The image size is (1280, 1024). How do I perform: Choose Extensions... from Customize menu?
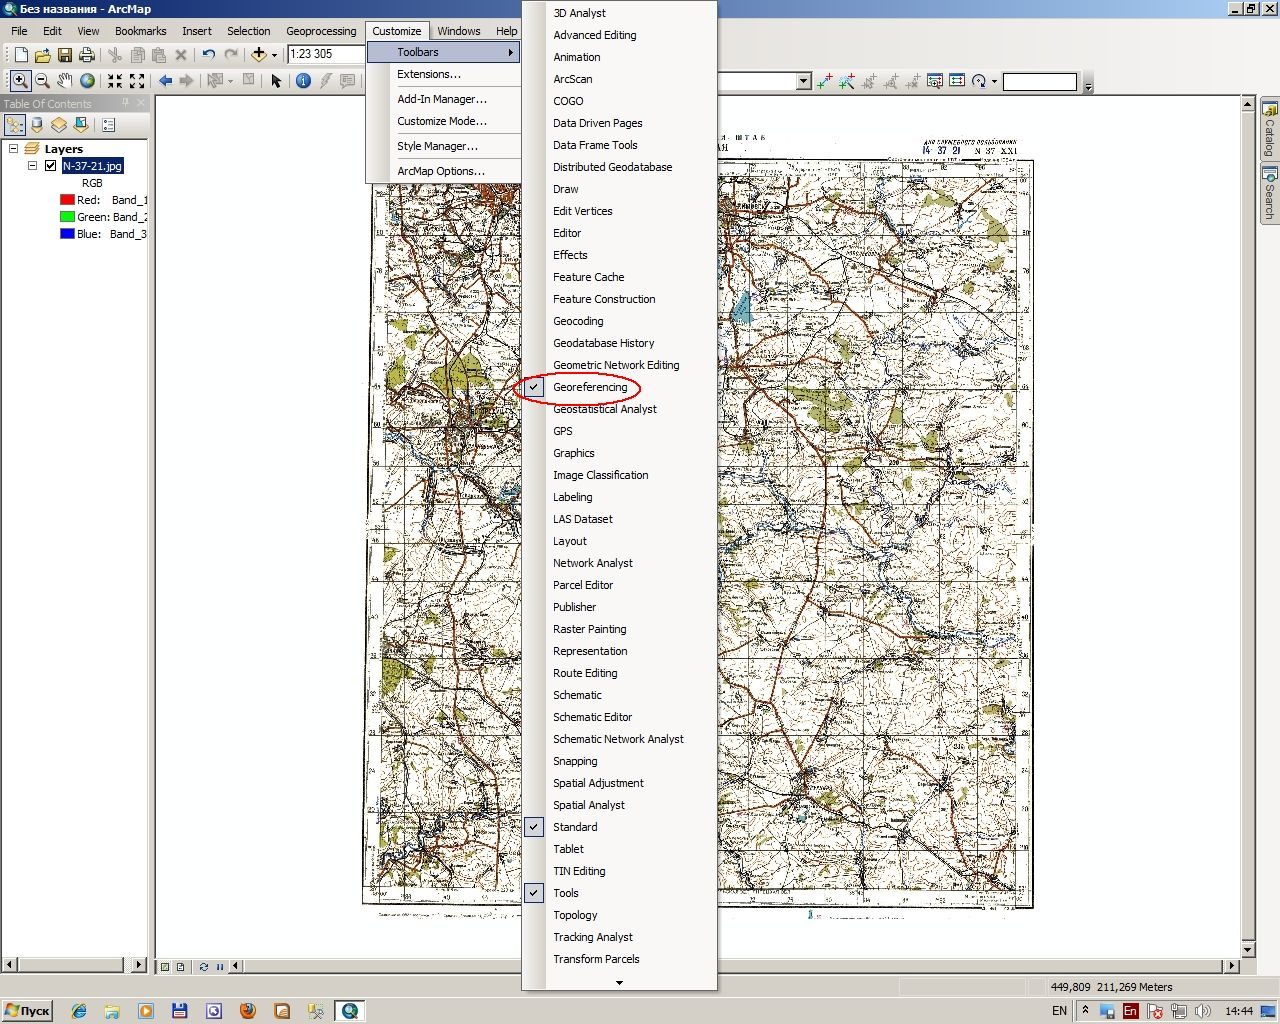(x=429, y=74)
